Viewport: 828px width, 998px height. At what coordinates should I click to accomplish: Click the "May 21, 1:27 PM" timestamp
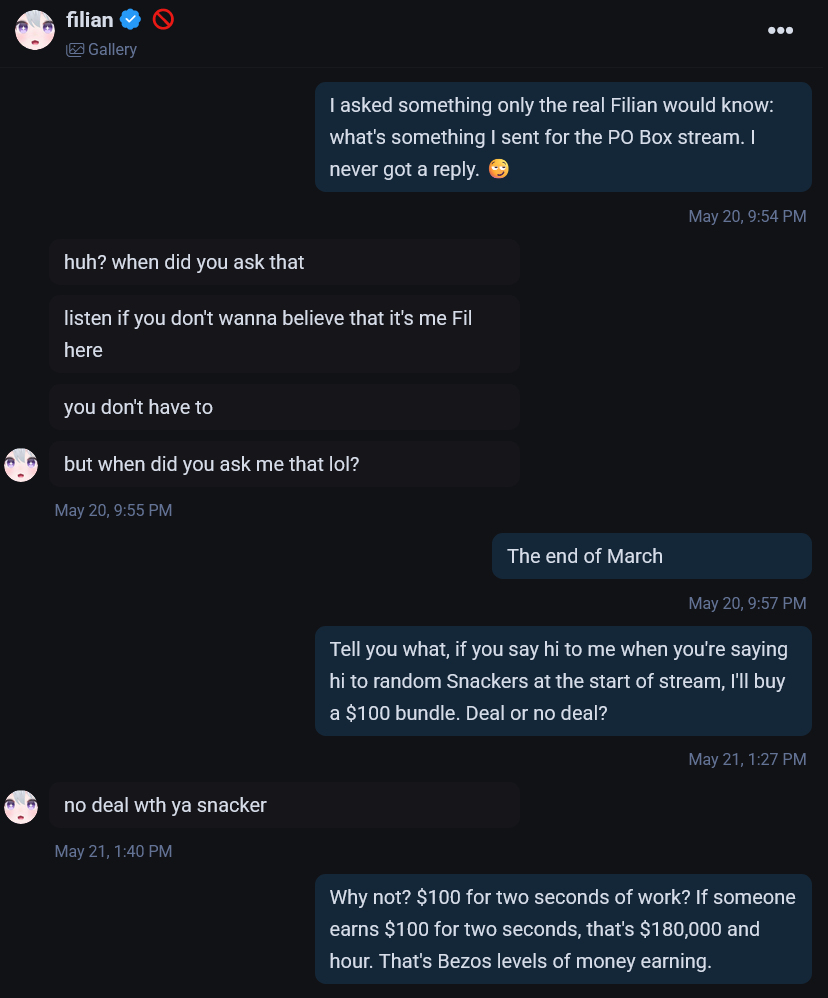(747, 759)
